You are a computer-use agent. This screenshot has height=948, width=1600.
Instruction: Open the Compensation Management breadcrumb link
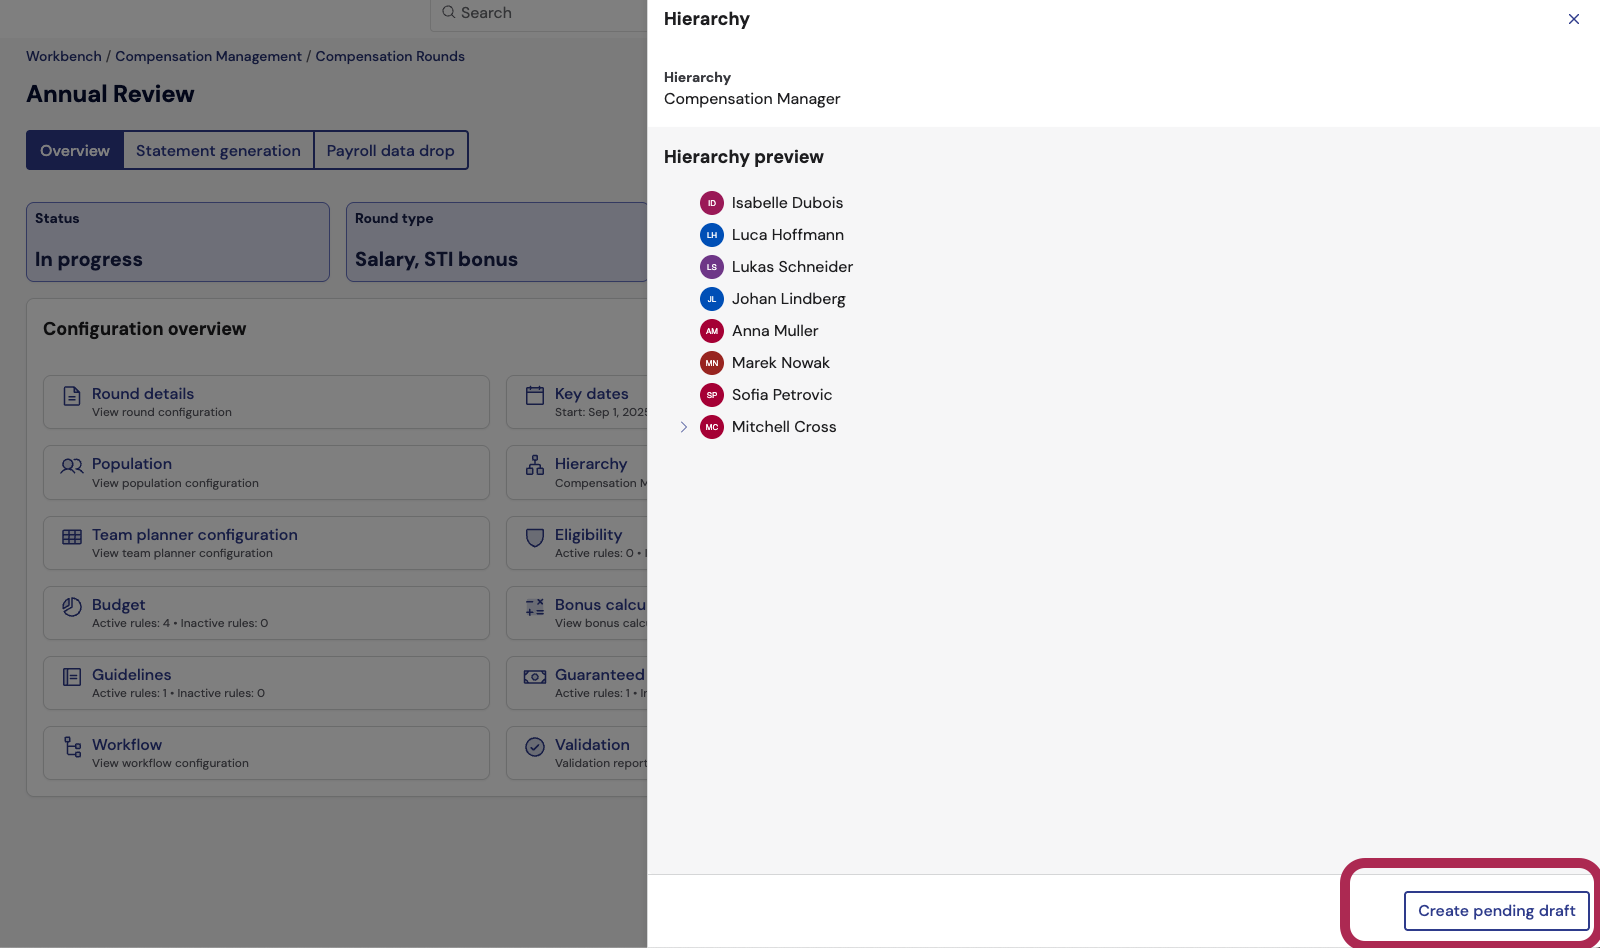click(x=208, y=57)
